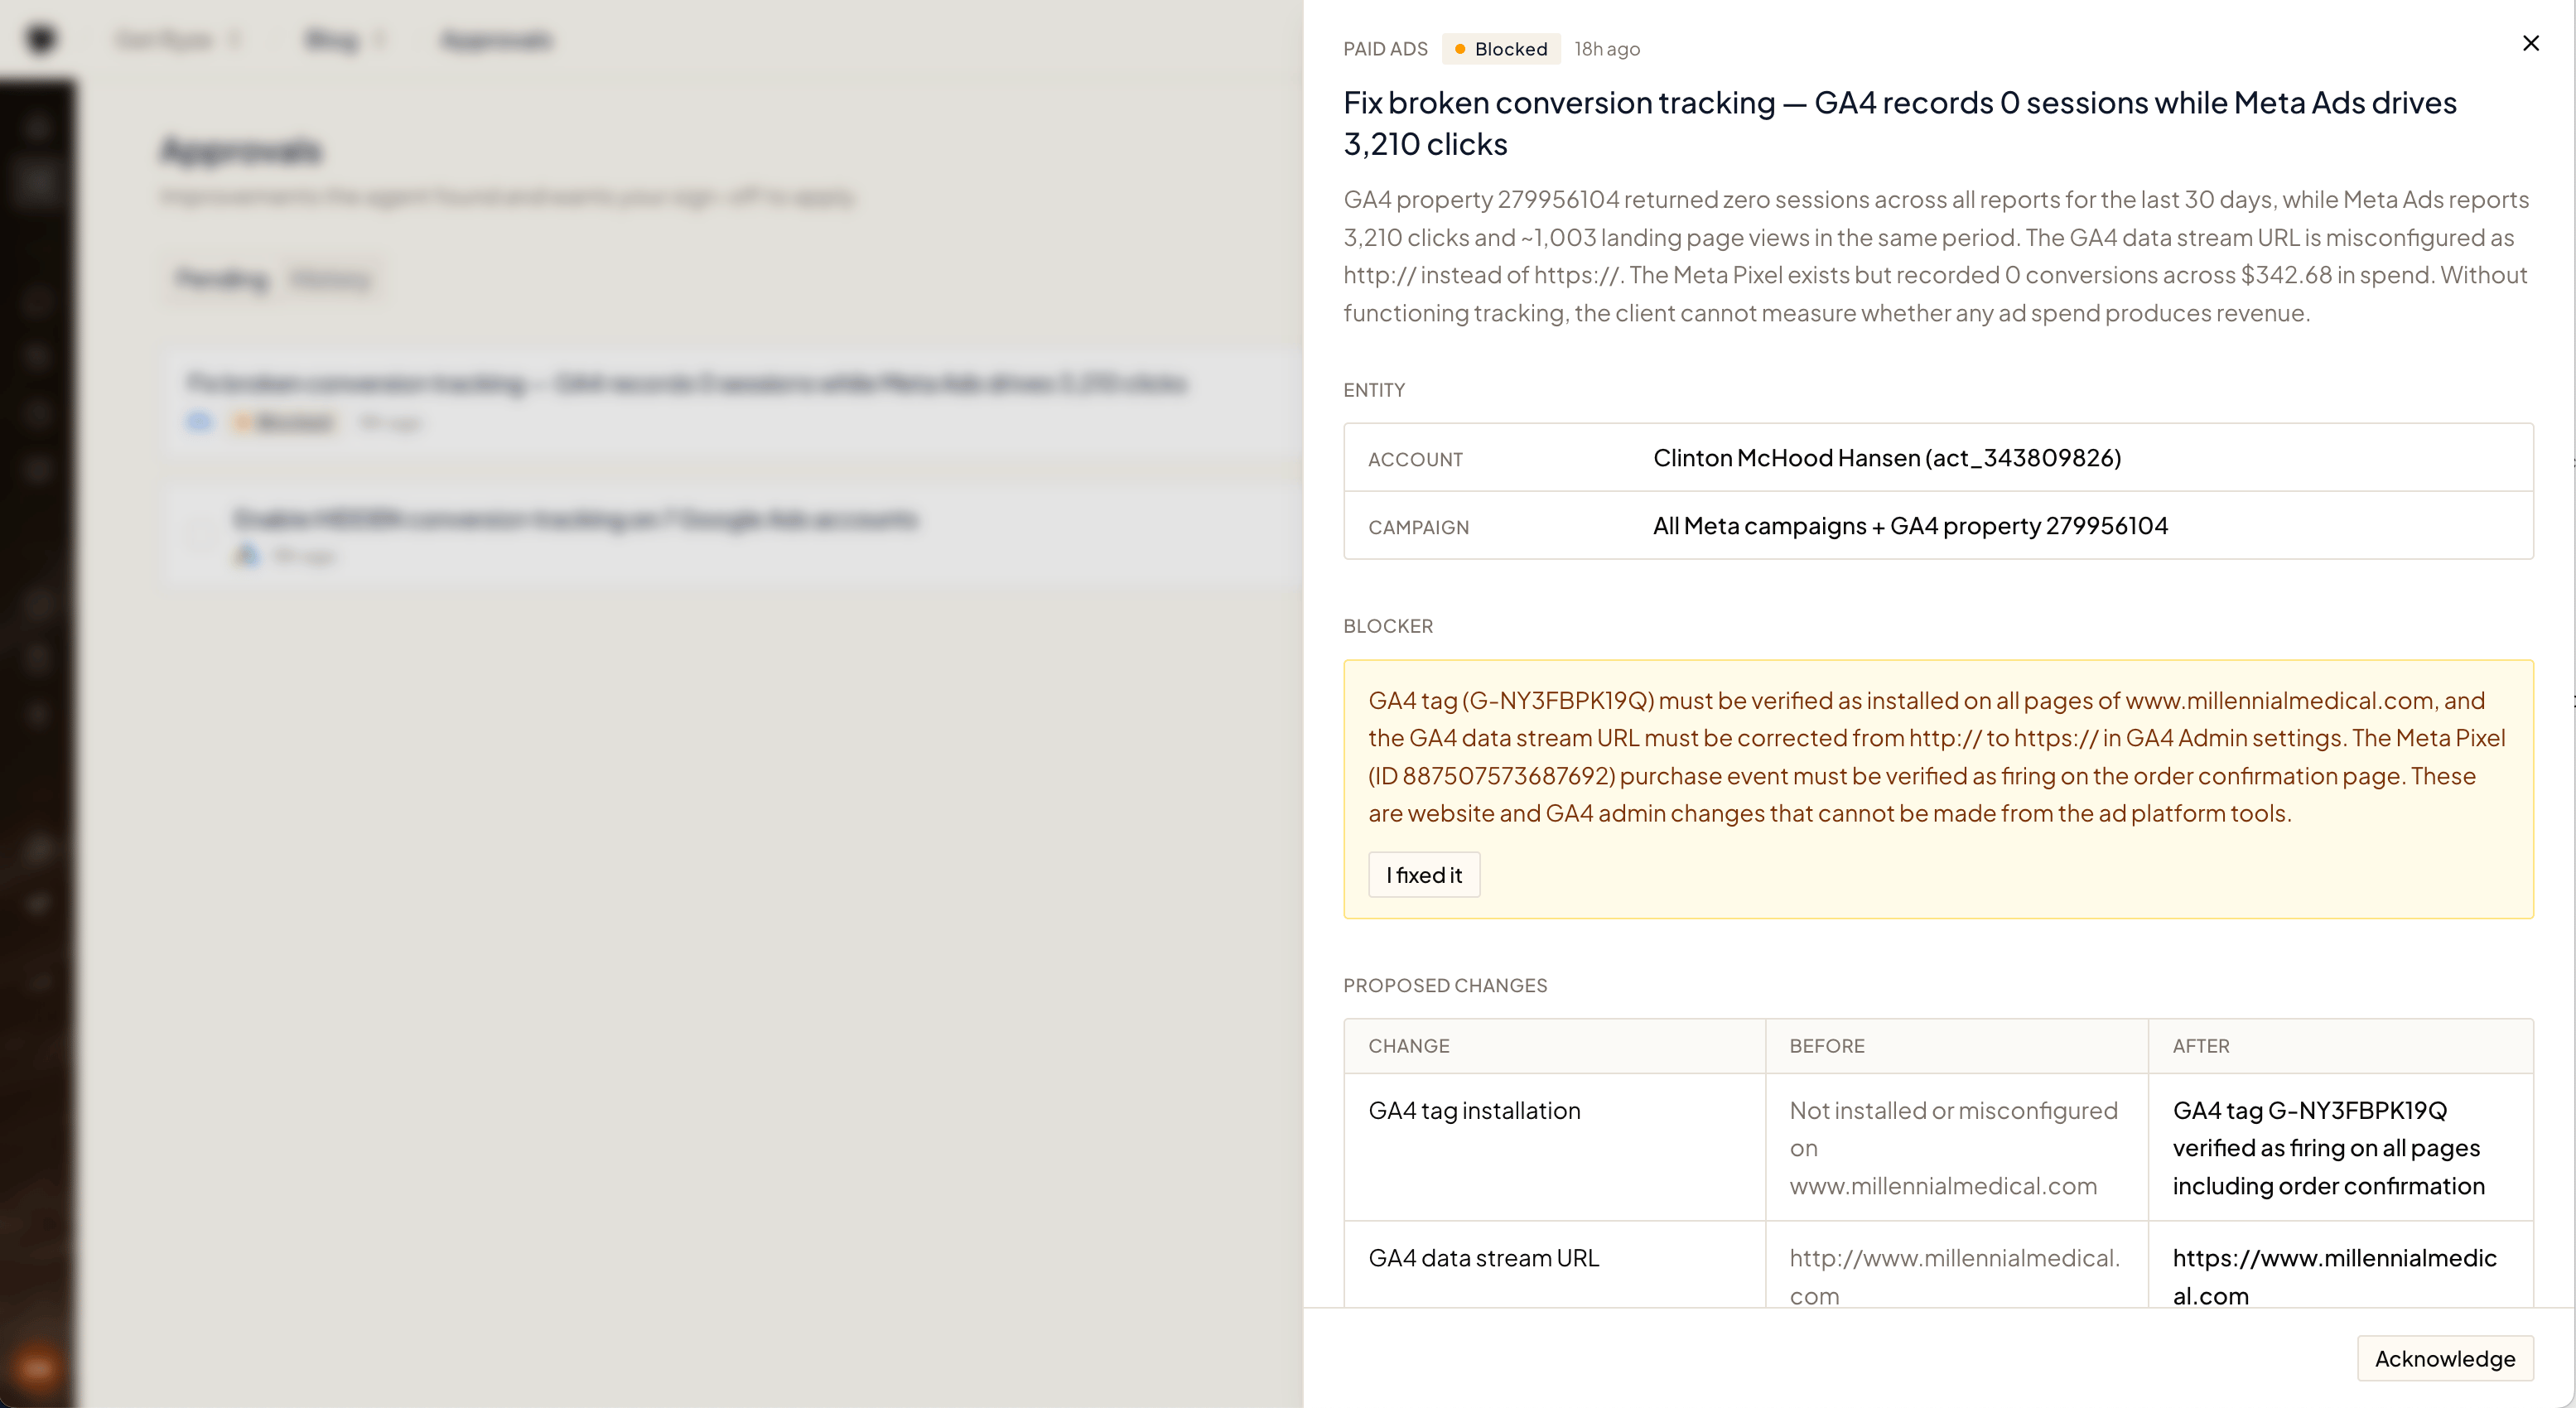
Task: Click the ENTITY section heading
Action: (x=1374, y=390)
